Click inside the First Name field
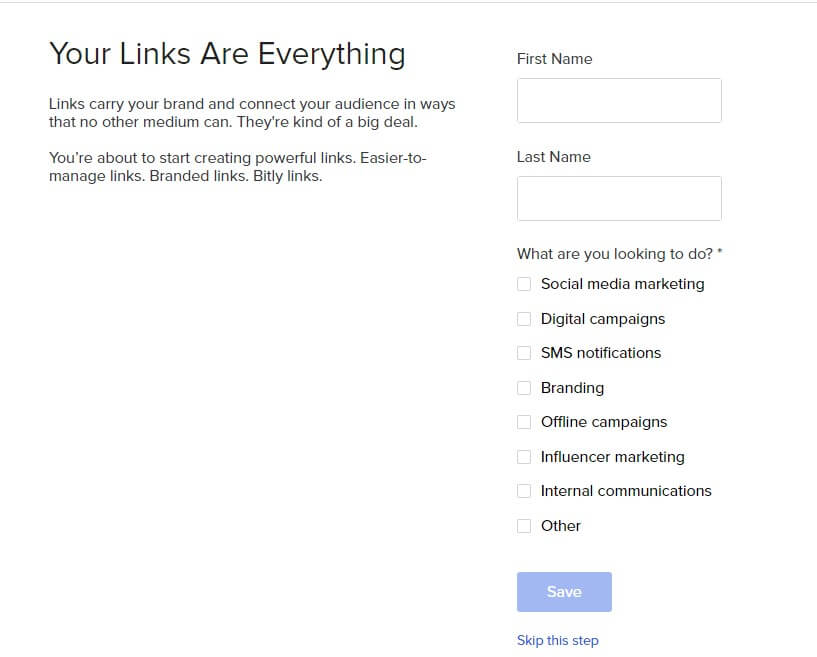The height and width of the screenshot is (657, 817). point(618,100)
